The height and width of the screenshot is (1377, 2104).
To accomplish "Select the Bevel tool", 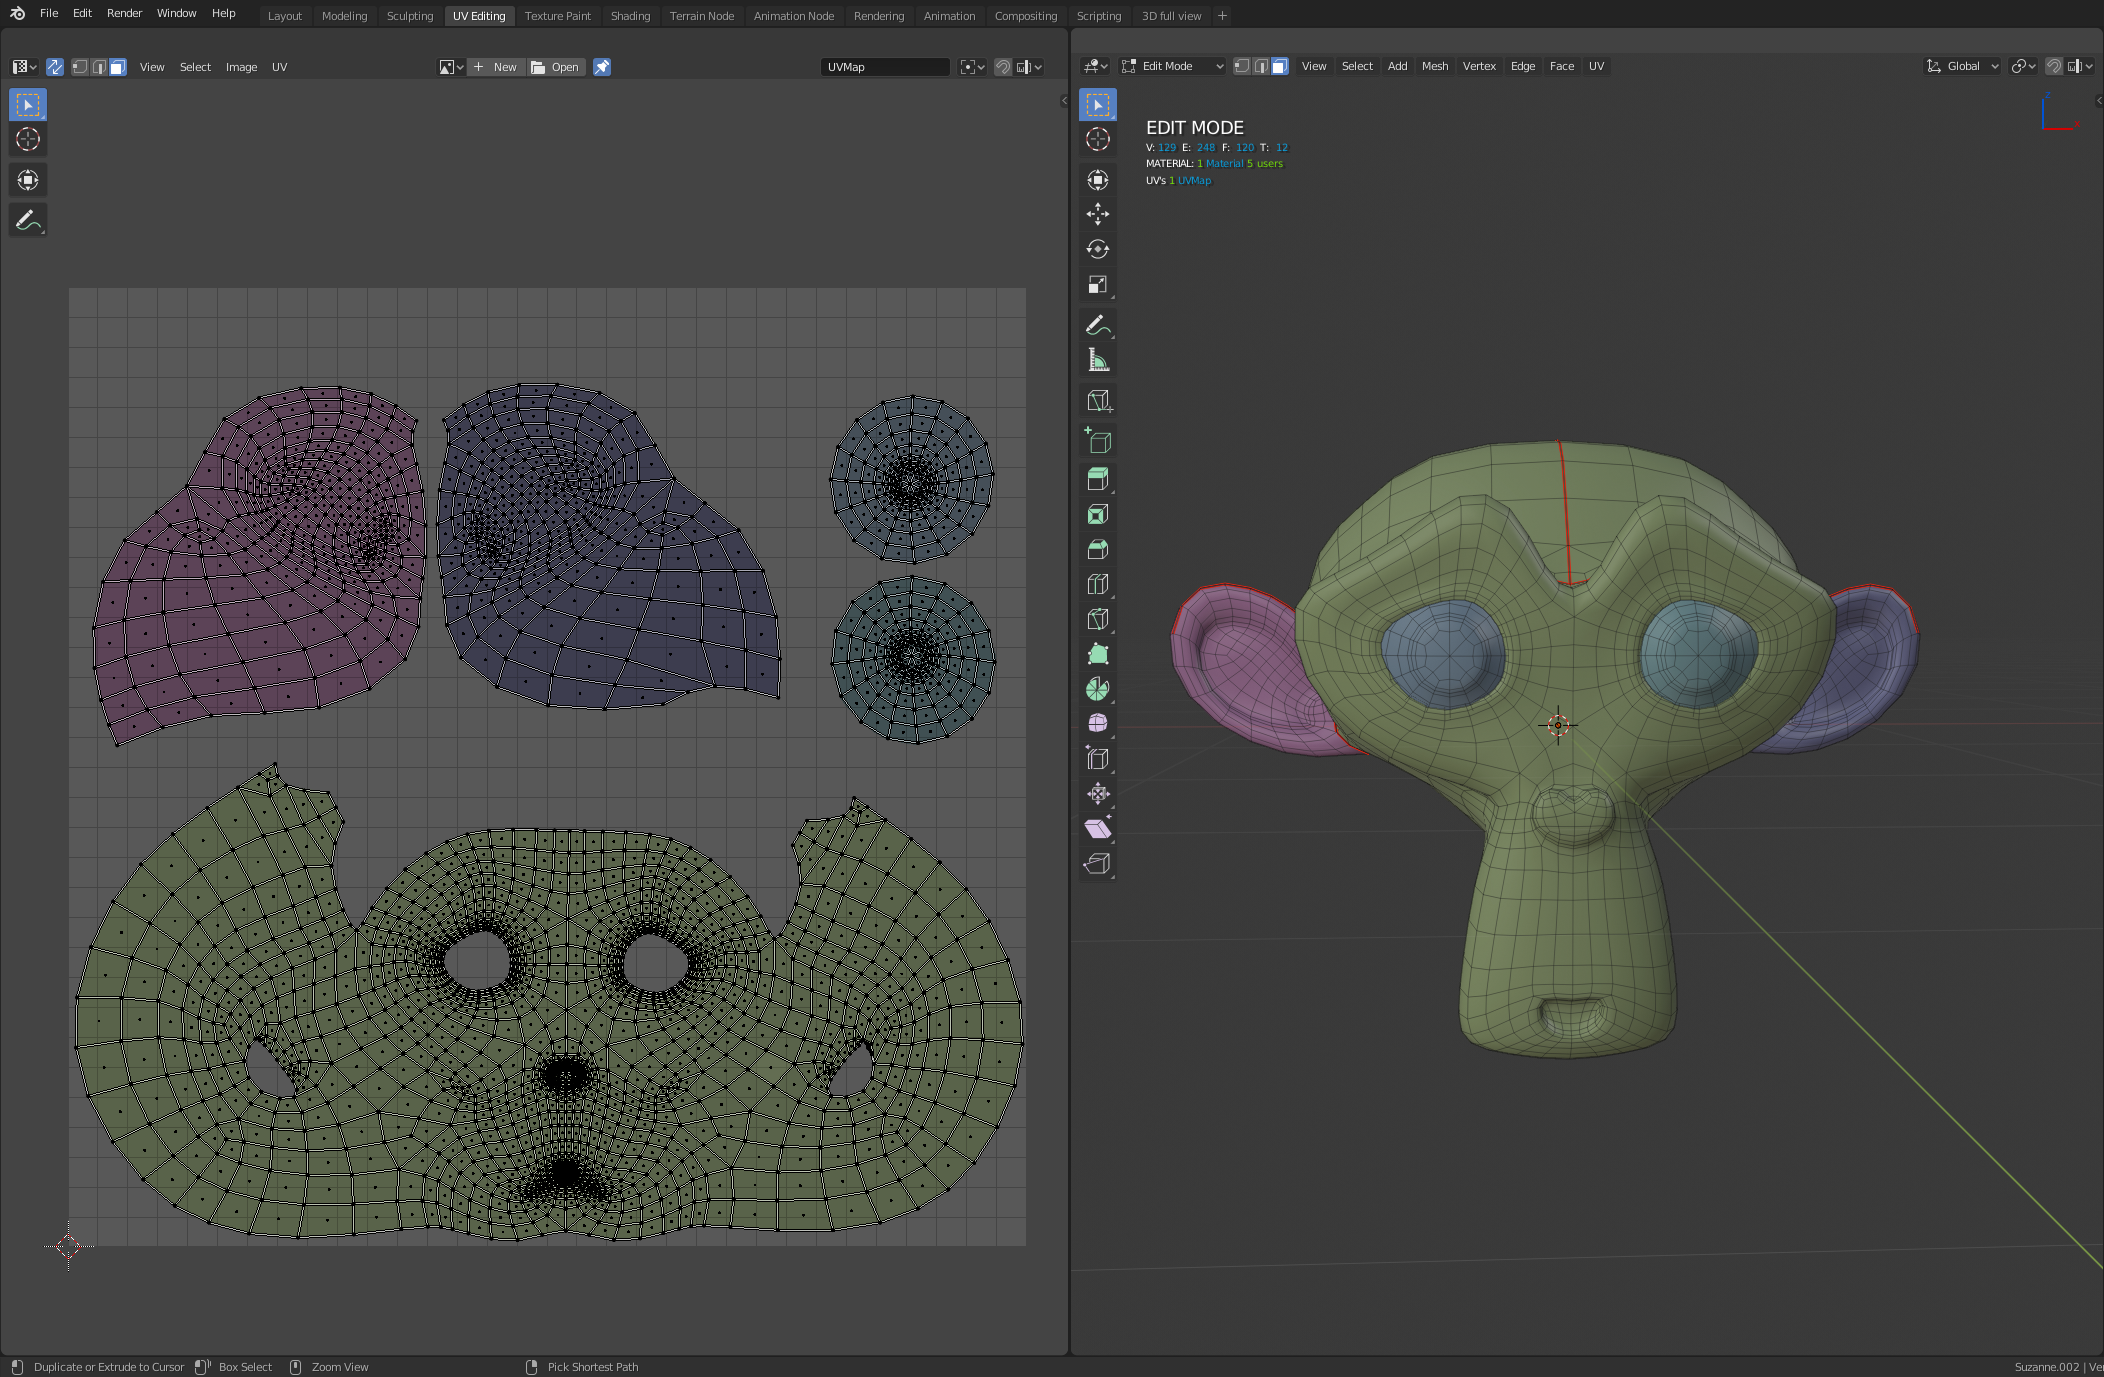I will coord(1098,549).
